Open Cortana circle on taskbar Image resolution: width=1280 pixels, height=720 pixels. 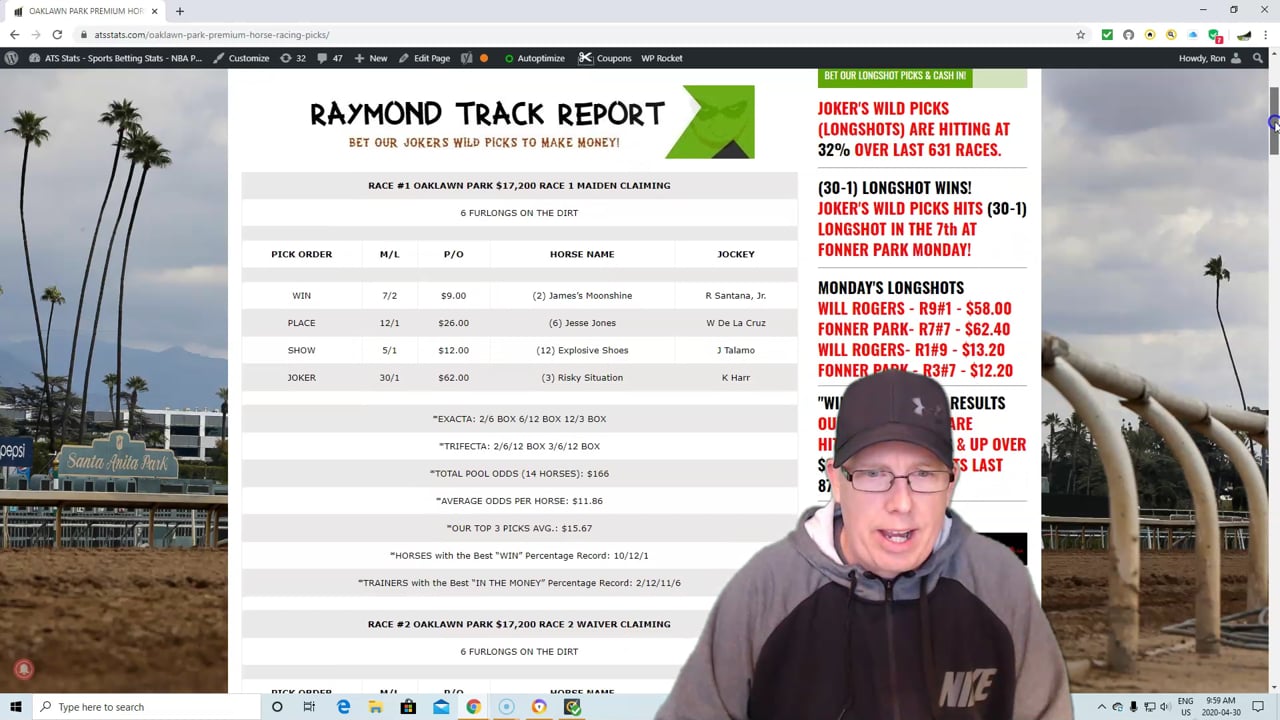(277, 707)
